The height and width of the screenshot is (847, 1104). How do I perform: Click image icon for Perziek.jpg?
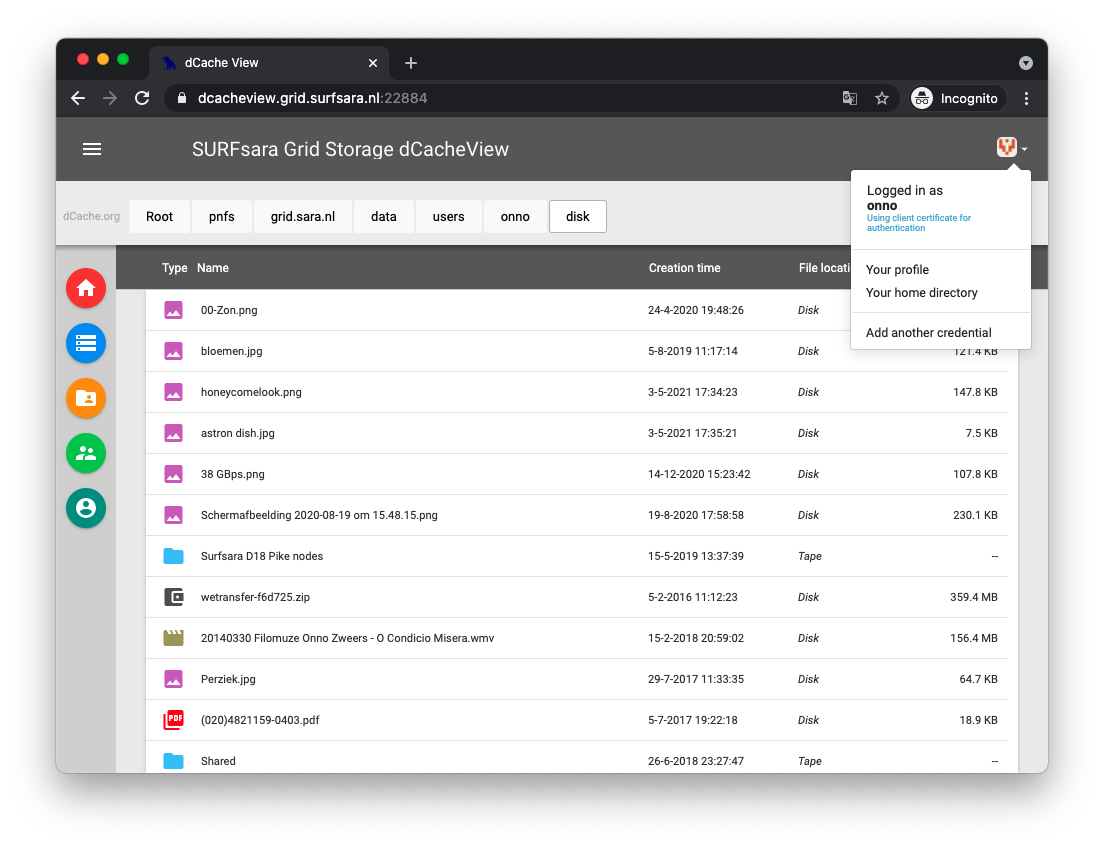pos(173,679)
